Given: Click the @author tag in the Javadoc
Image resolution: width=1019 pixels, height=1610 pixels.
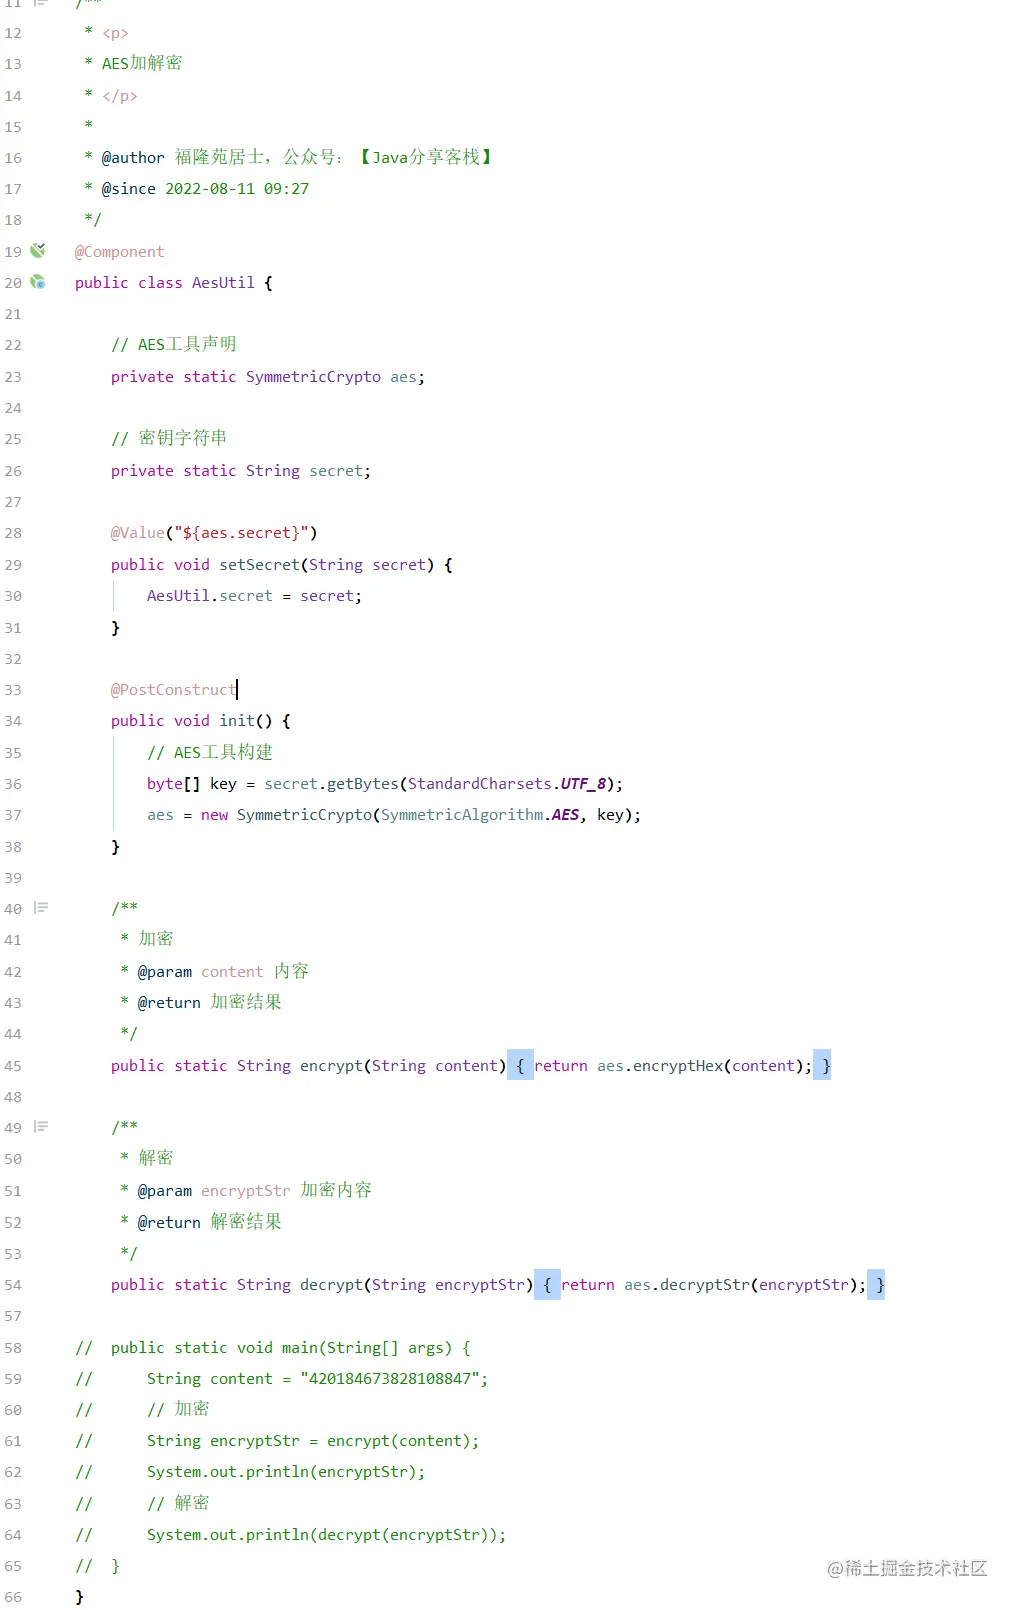Looking at the screenshot, I should (x=132, y=158).
